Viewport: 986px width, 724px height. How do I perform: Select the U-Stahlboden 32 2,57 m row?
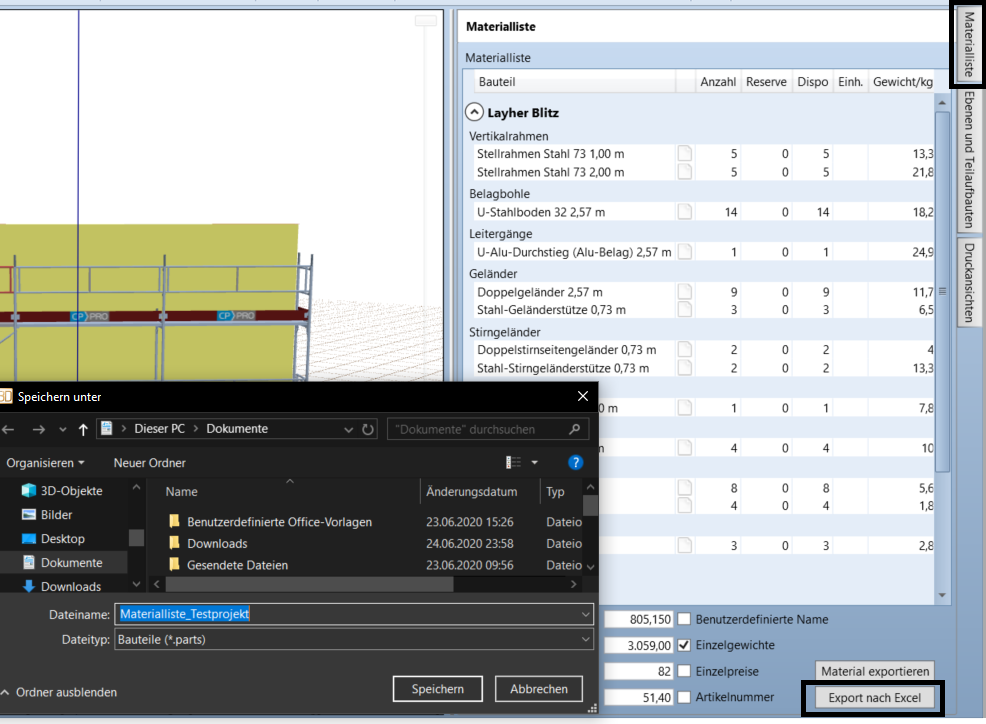(702, 212)
